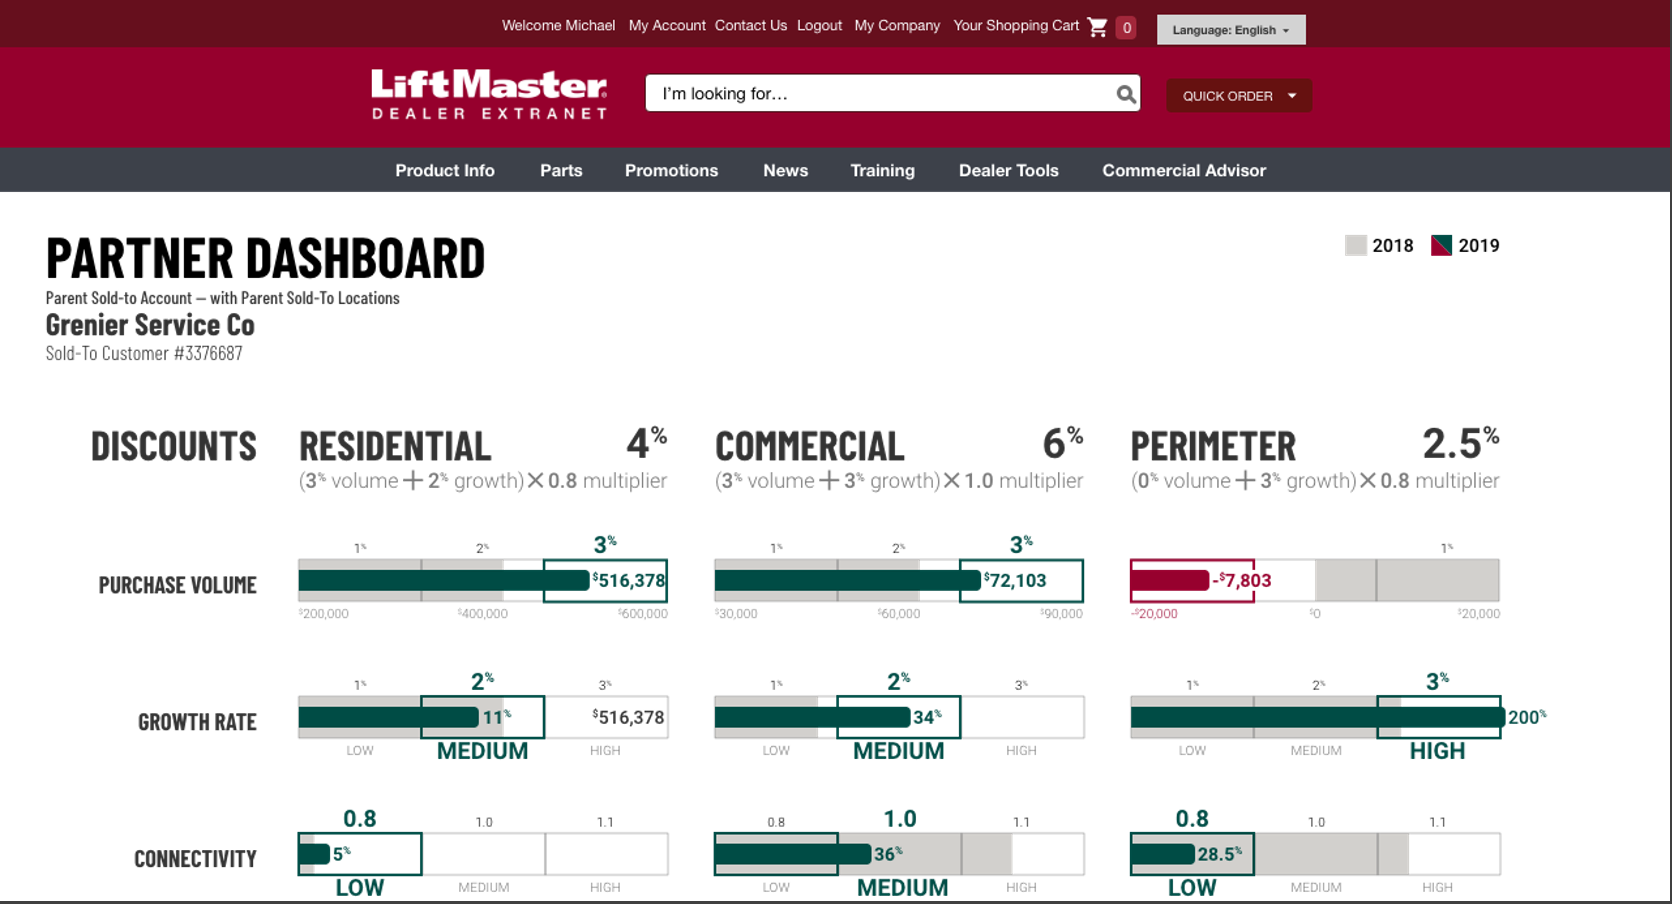Image resolution: width=1672 pixels, height=904 pixels.
Task: Click the CONNECTIVITY row label
Action: (195, 859)
